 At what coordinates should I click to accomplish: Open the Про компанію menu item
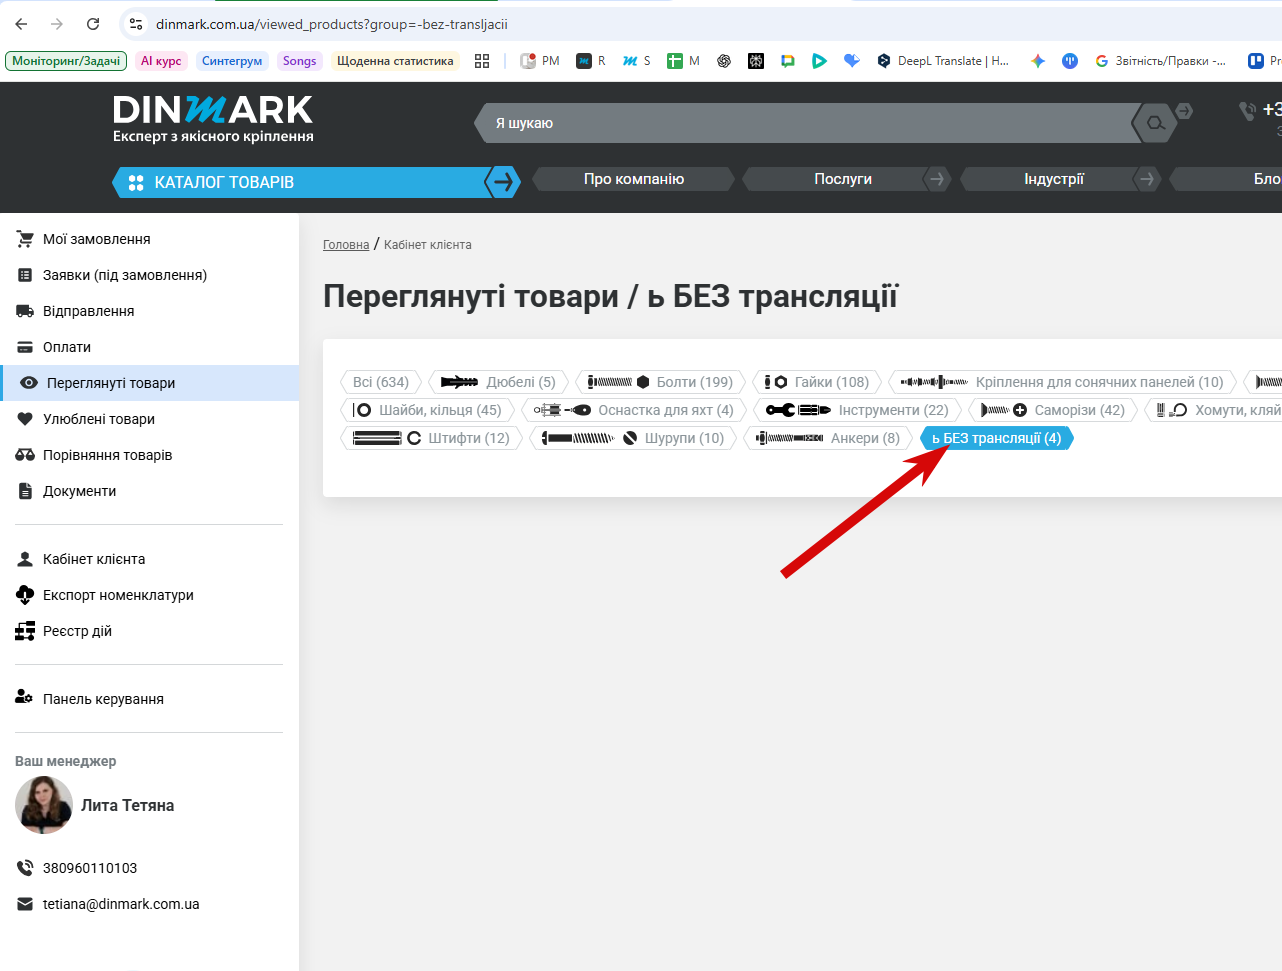click(x=634, y=179)
